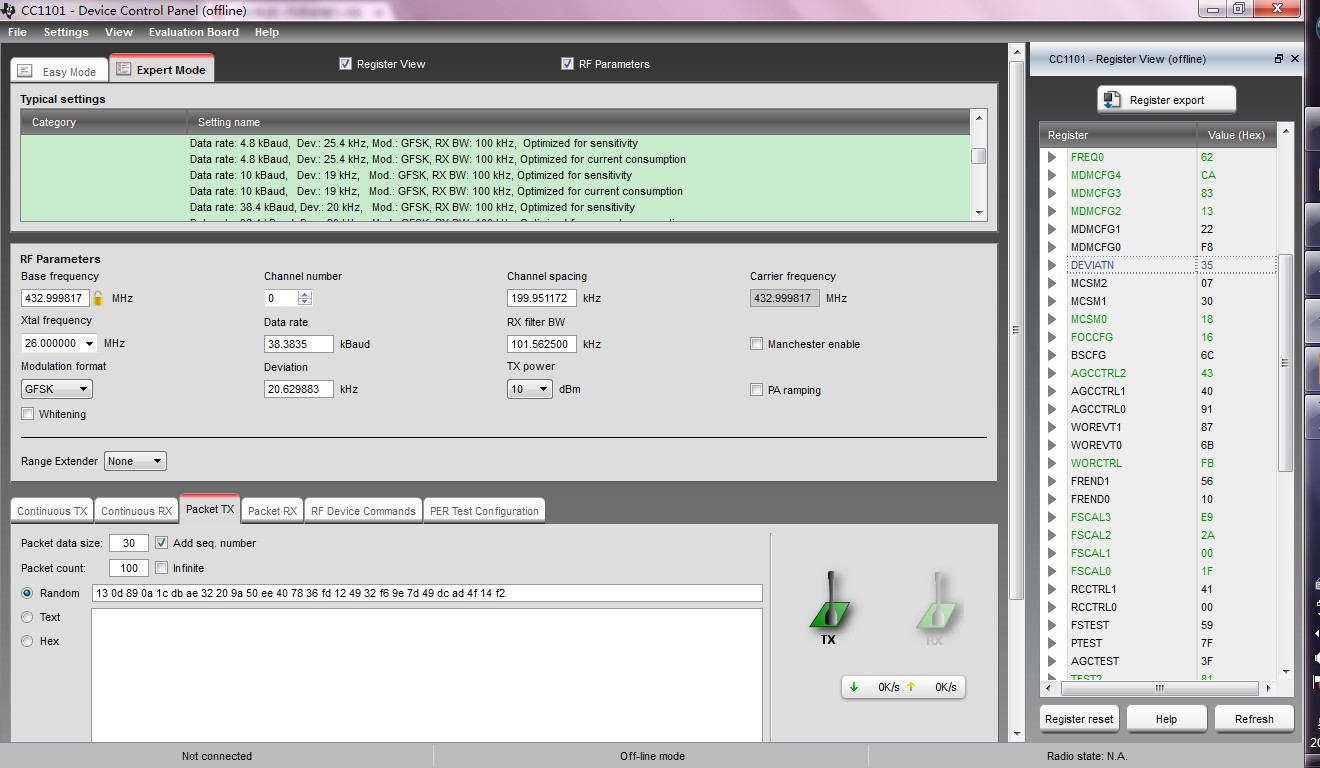The image size is (1320, 768).
Task: Open the PER Test Configuration tab
Action: (484, 511)
